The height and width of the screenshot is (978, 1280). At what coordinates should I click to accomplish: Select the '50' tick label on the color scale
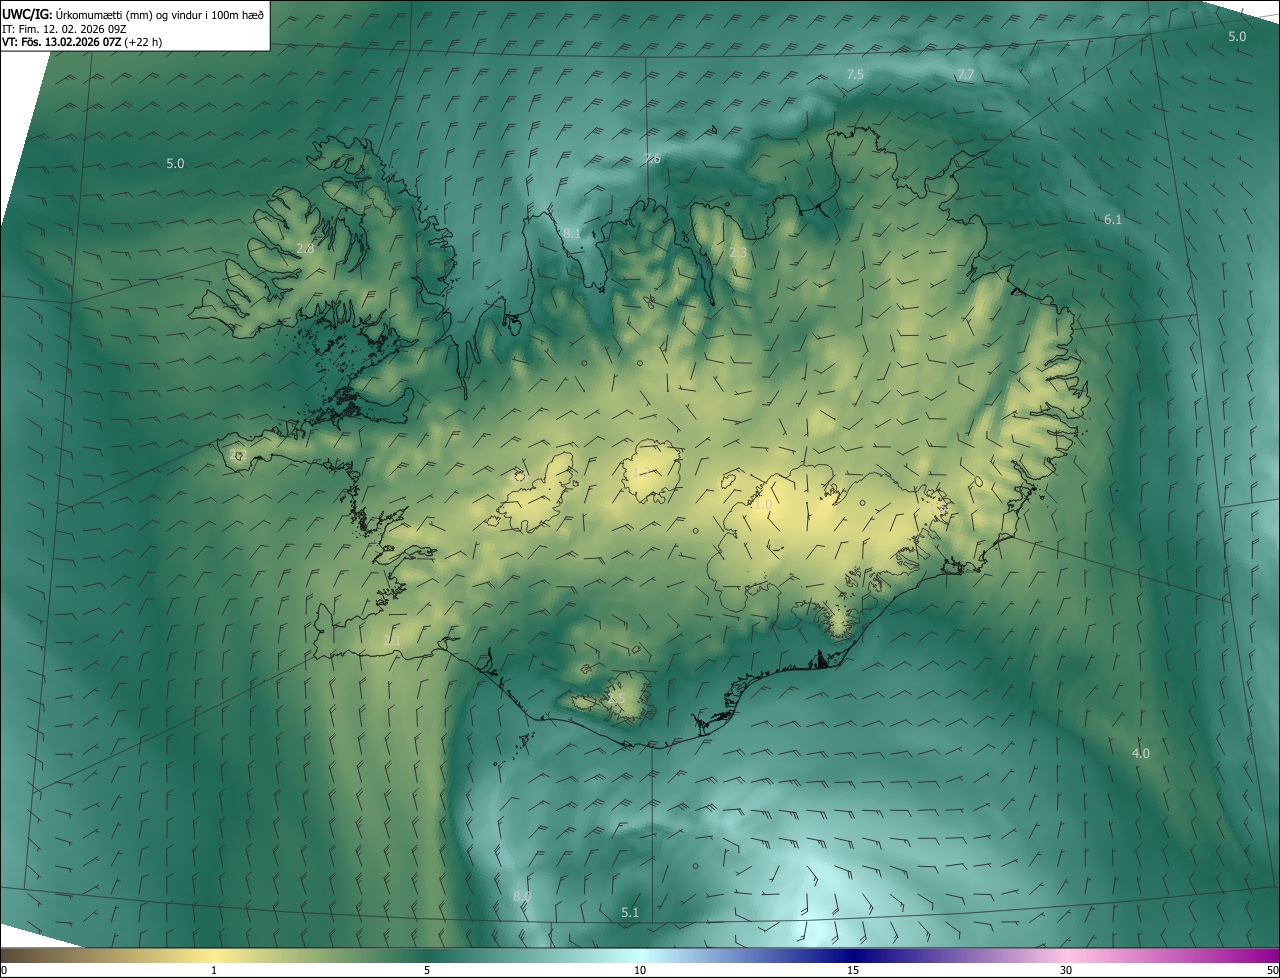[x=1272, y=970]
